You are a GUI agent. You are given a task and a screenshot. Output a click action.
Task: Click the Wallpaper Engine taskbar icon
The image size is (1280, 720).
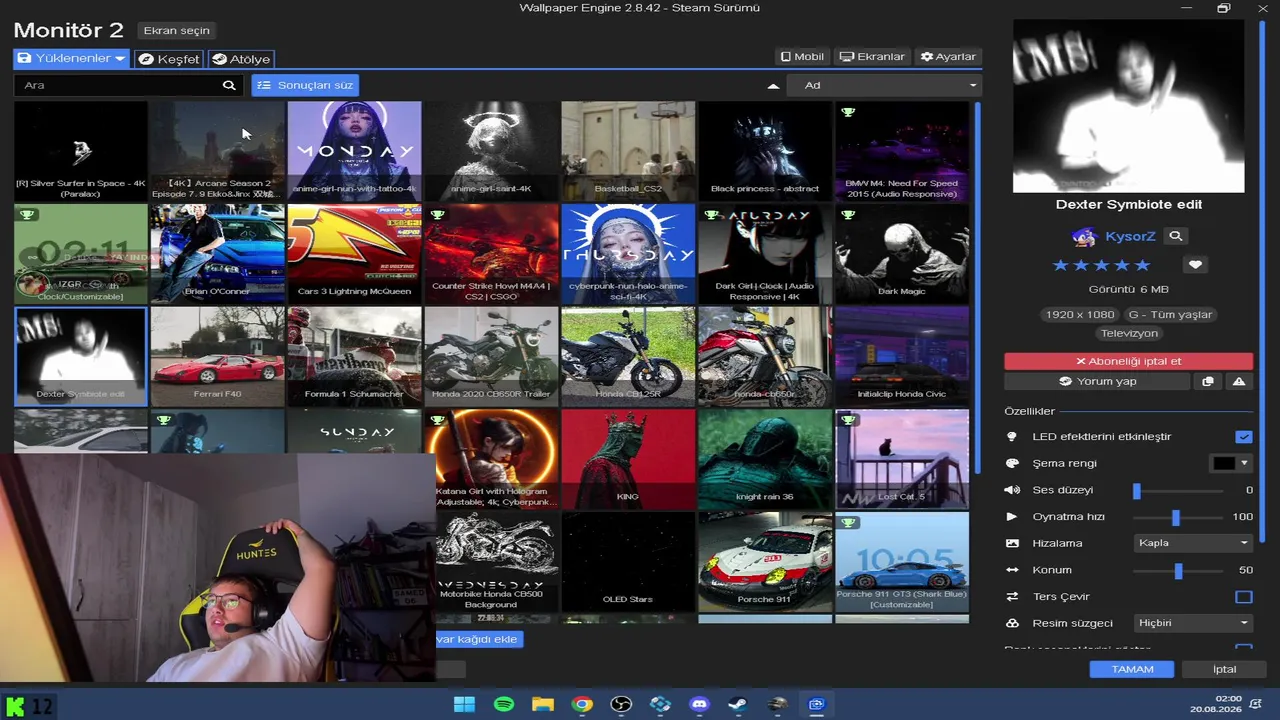click(x=817, y=704)
